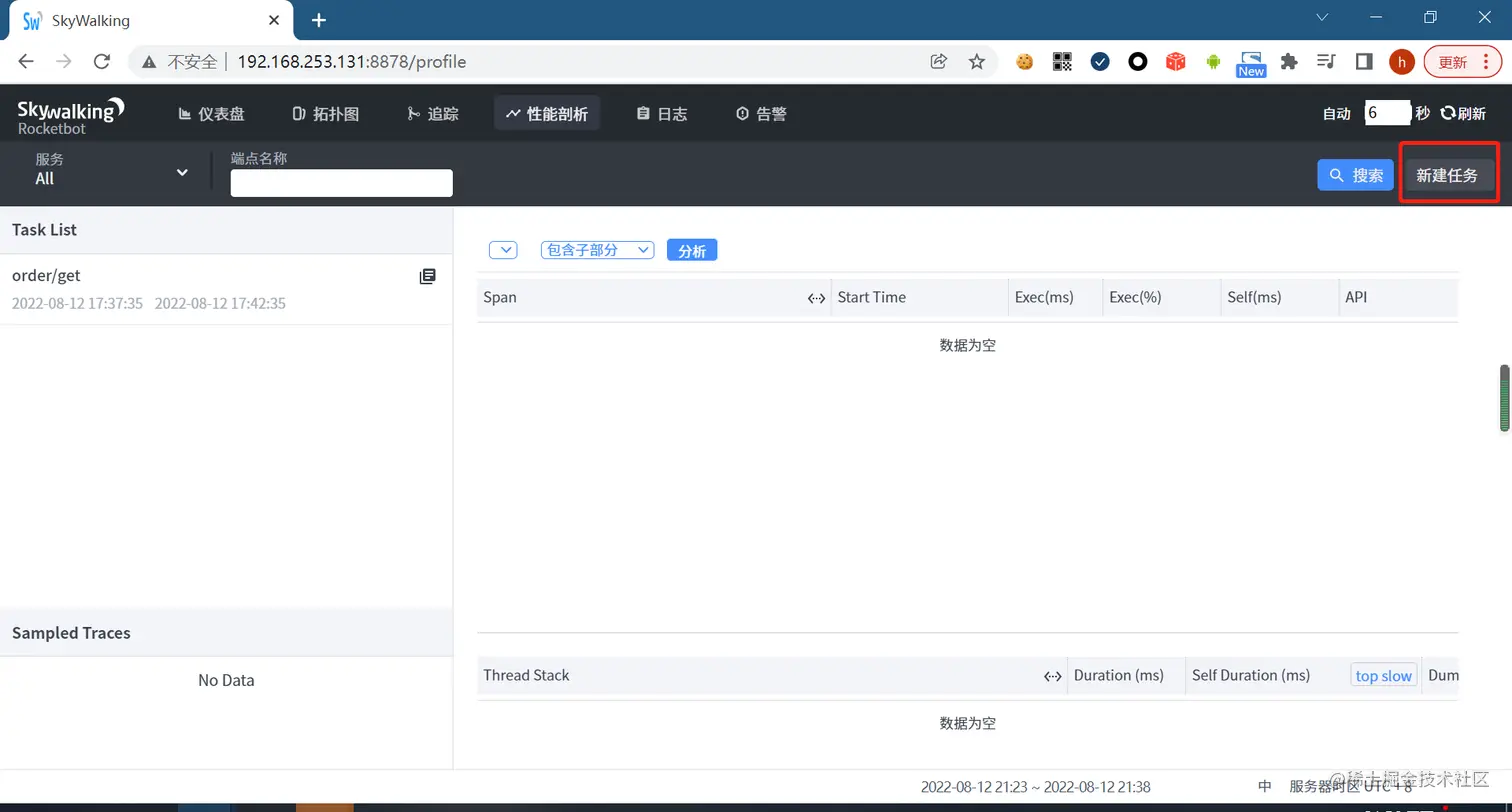The height and width of the screenshot is (812, 1512).
Task: Open the 拓扑图 topology tab
Action: click(326, 113)
